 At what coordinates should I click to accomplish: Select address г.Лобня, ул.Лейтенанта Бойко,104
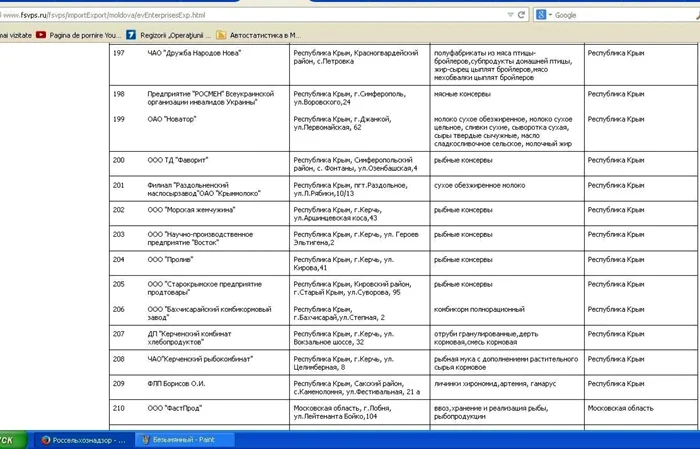point(342,412)
